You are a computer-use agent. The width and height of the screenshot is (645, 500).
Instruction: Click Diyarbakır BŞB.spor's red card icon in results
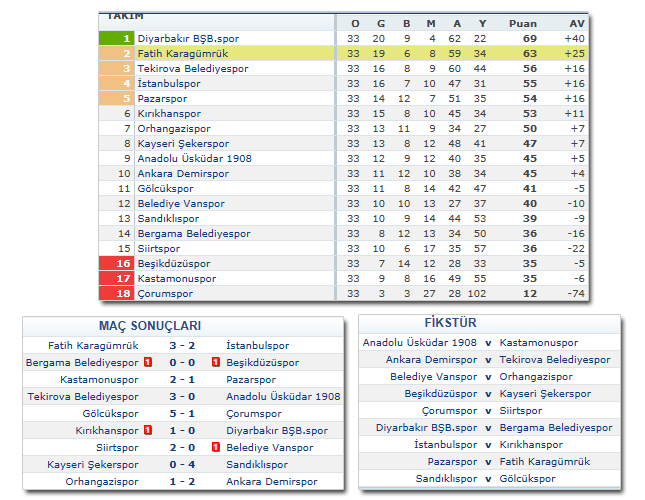[216, 430]
